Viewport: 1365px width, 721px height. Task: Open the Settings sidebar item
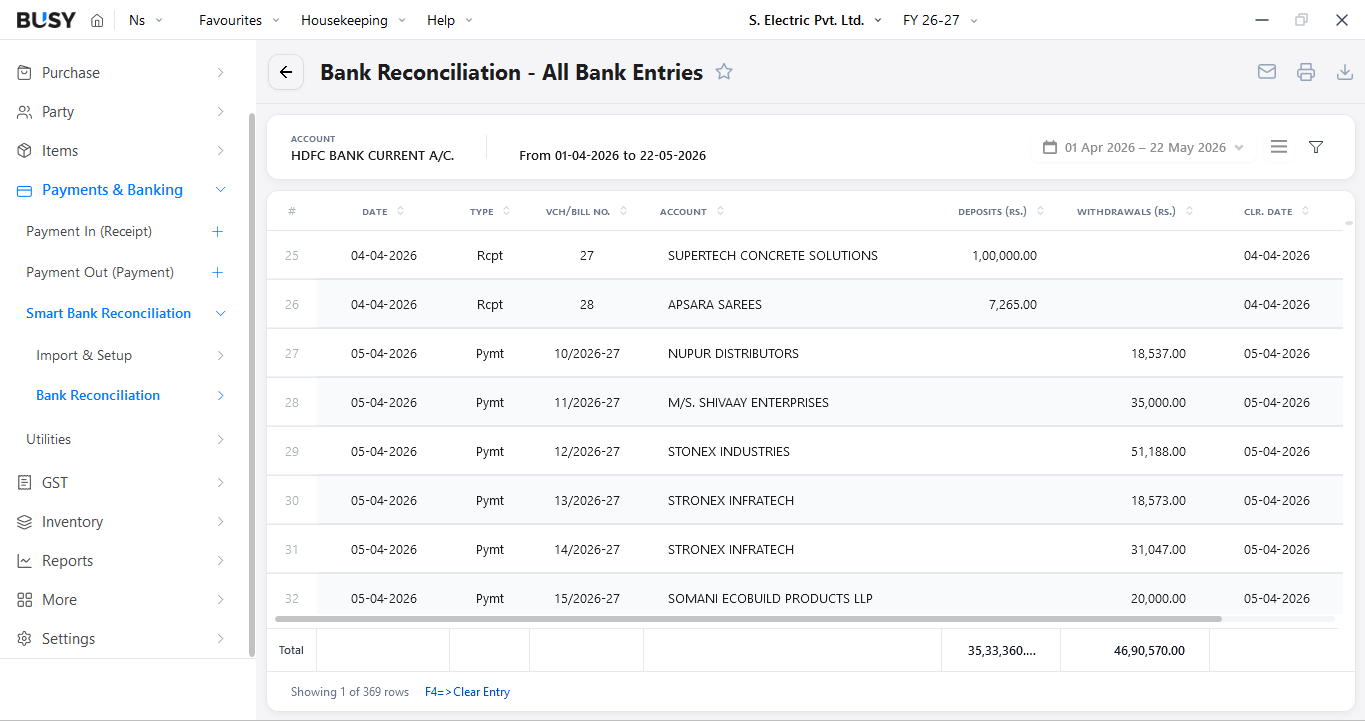[68, 639]
